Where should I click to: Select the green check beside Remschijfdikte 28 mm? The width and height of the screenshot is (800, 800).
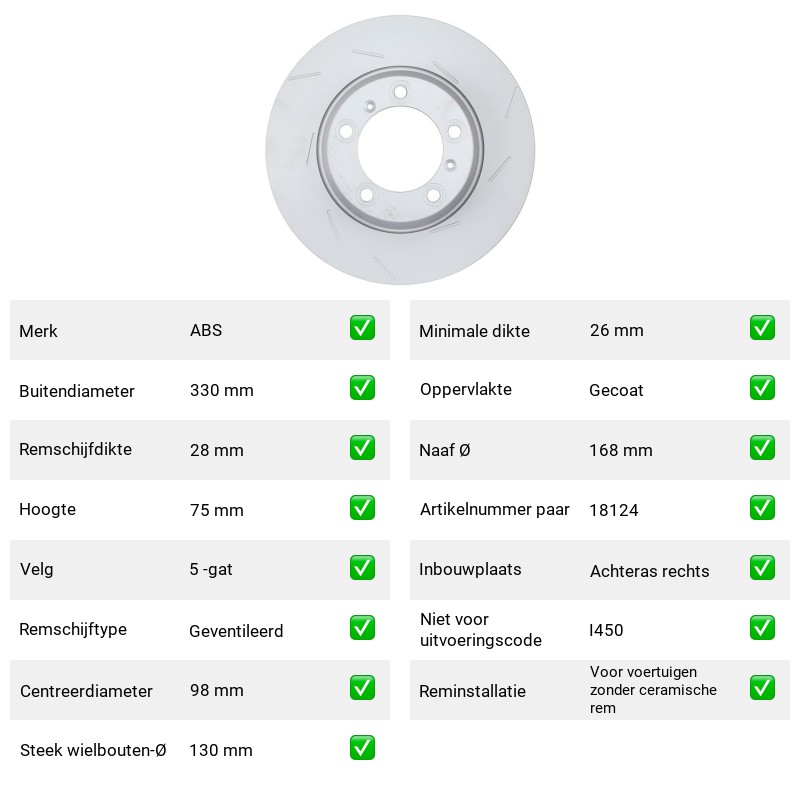[x=362, y=447]
